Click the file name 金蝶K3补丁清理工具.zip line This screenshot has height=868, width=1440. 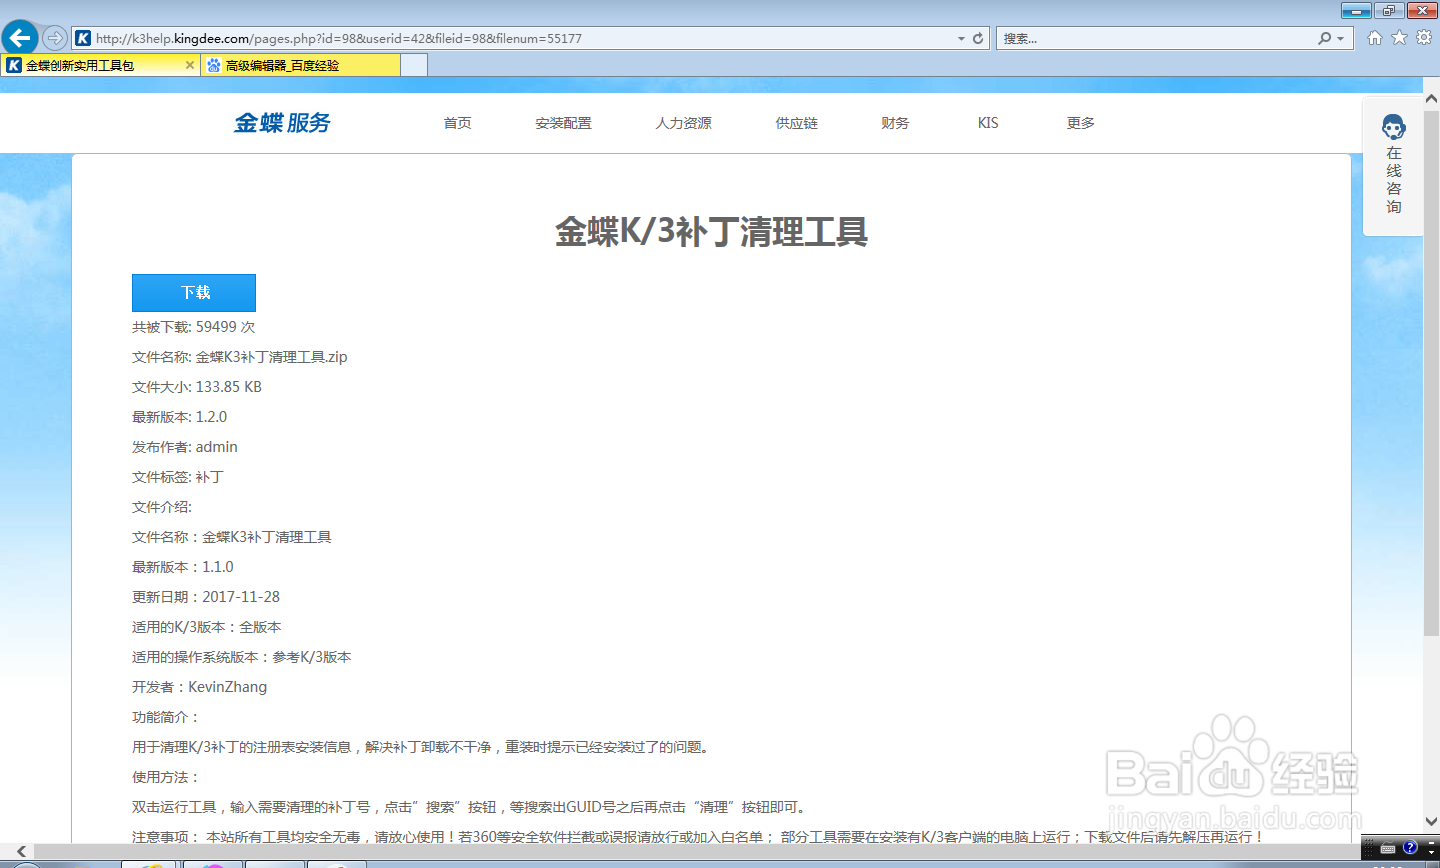(240, 357)
